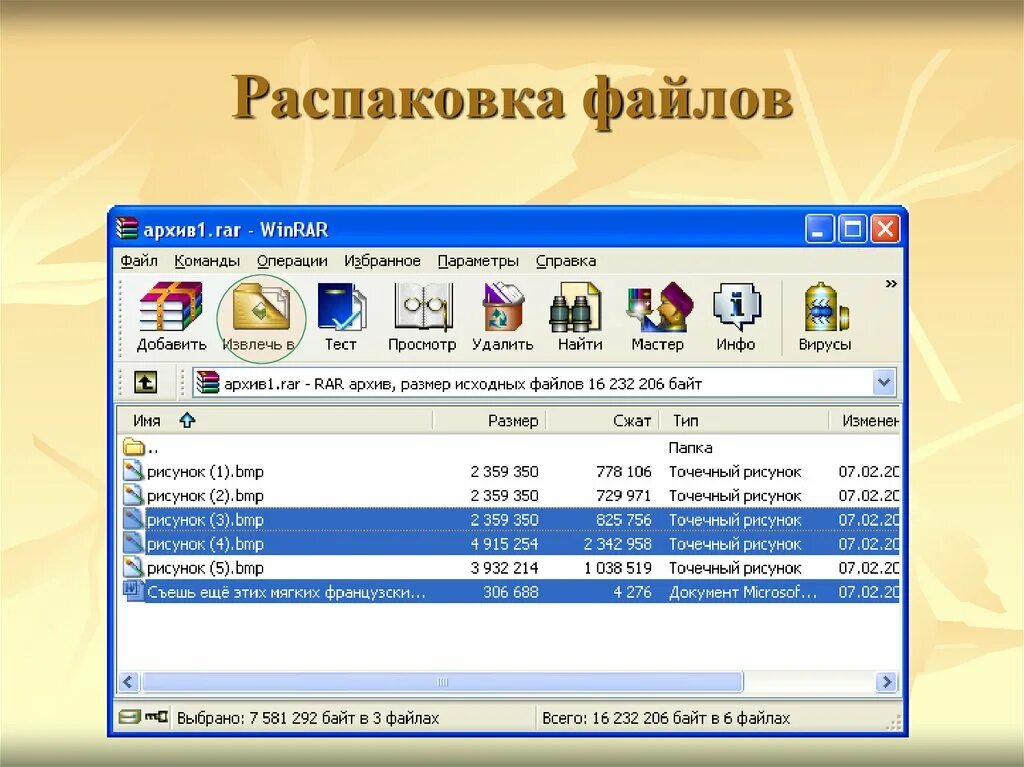Select file рисунок (3).bmp
Image resolution: width=1024 pixels, height=767 pixels.
509,520
